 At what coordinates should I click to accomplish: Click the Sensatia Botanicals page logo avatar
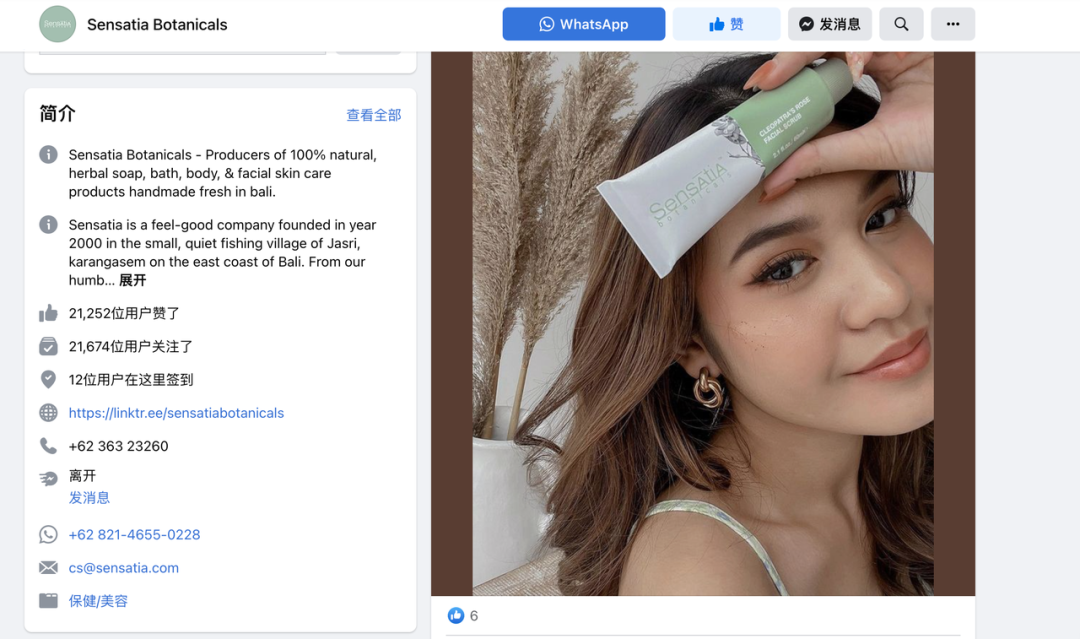[x=57, y=24]
